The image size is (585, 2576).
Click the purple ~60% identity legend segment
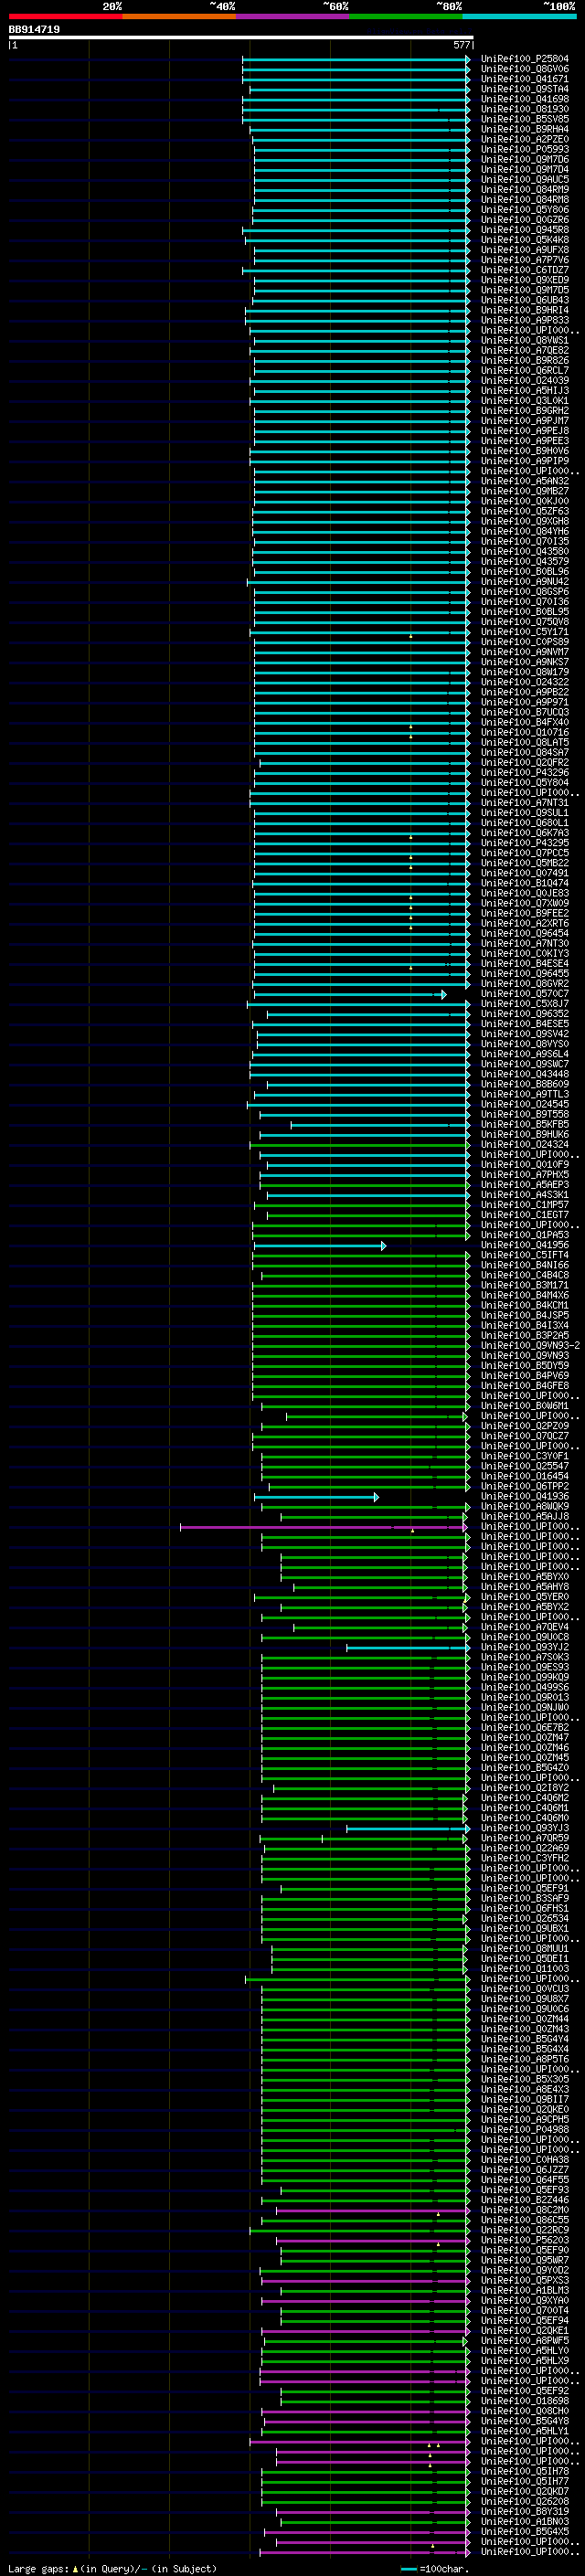click(292, 16)
